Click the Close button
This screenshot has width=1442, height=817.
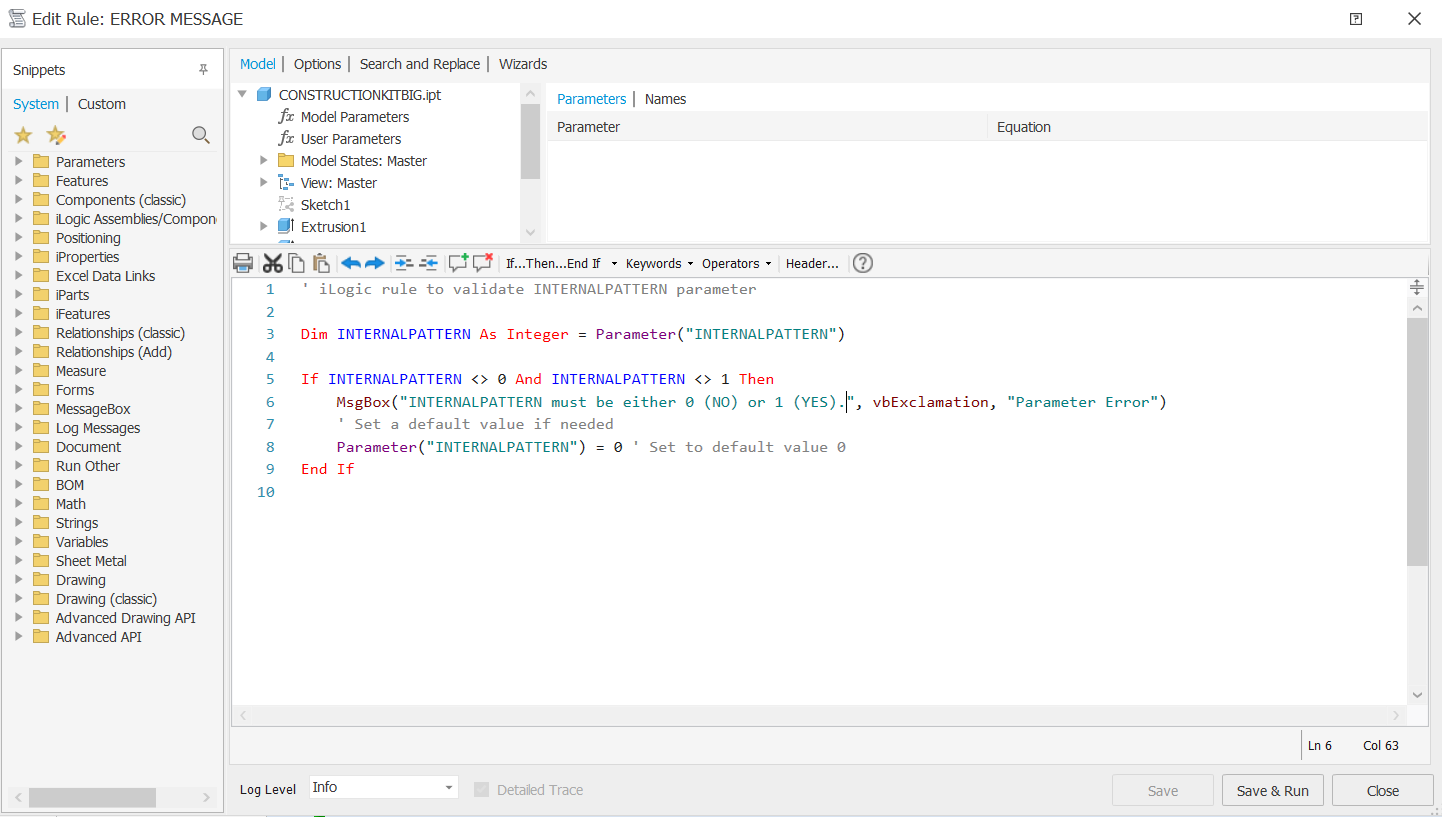[x=1382, y=790]
